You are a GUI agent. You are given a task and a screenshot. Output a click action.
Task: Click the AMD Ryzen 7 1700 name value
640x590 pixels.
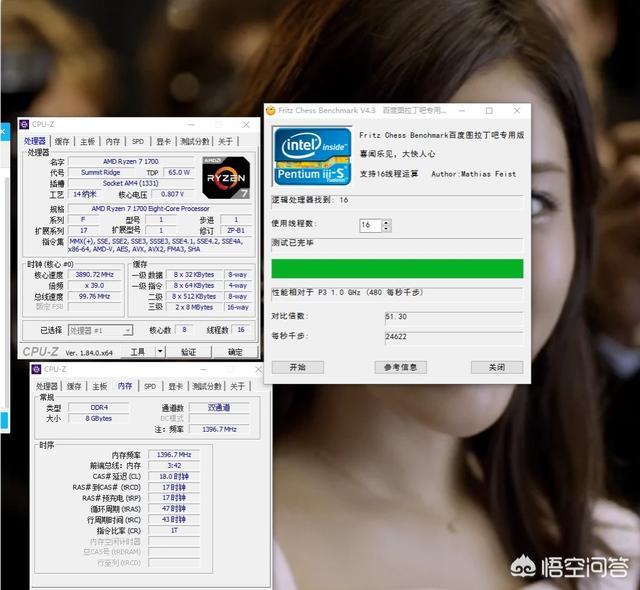coord(131,162)
